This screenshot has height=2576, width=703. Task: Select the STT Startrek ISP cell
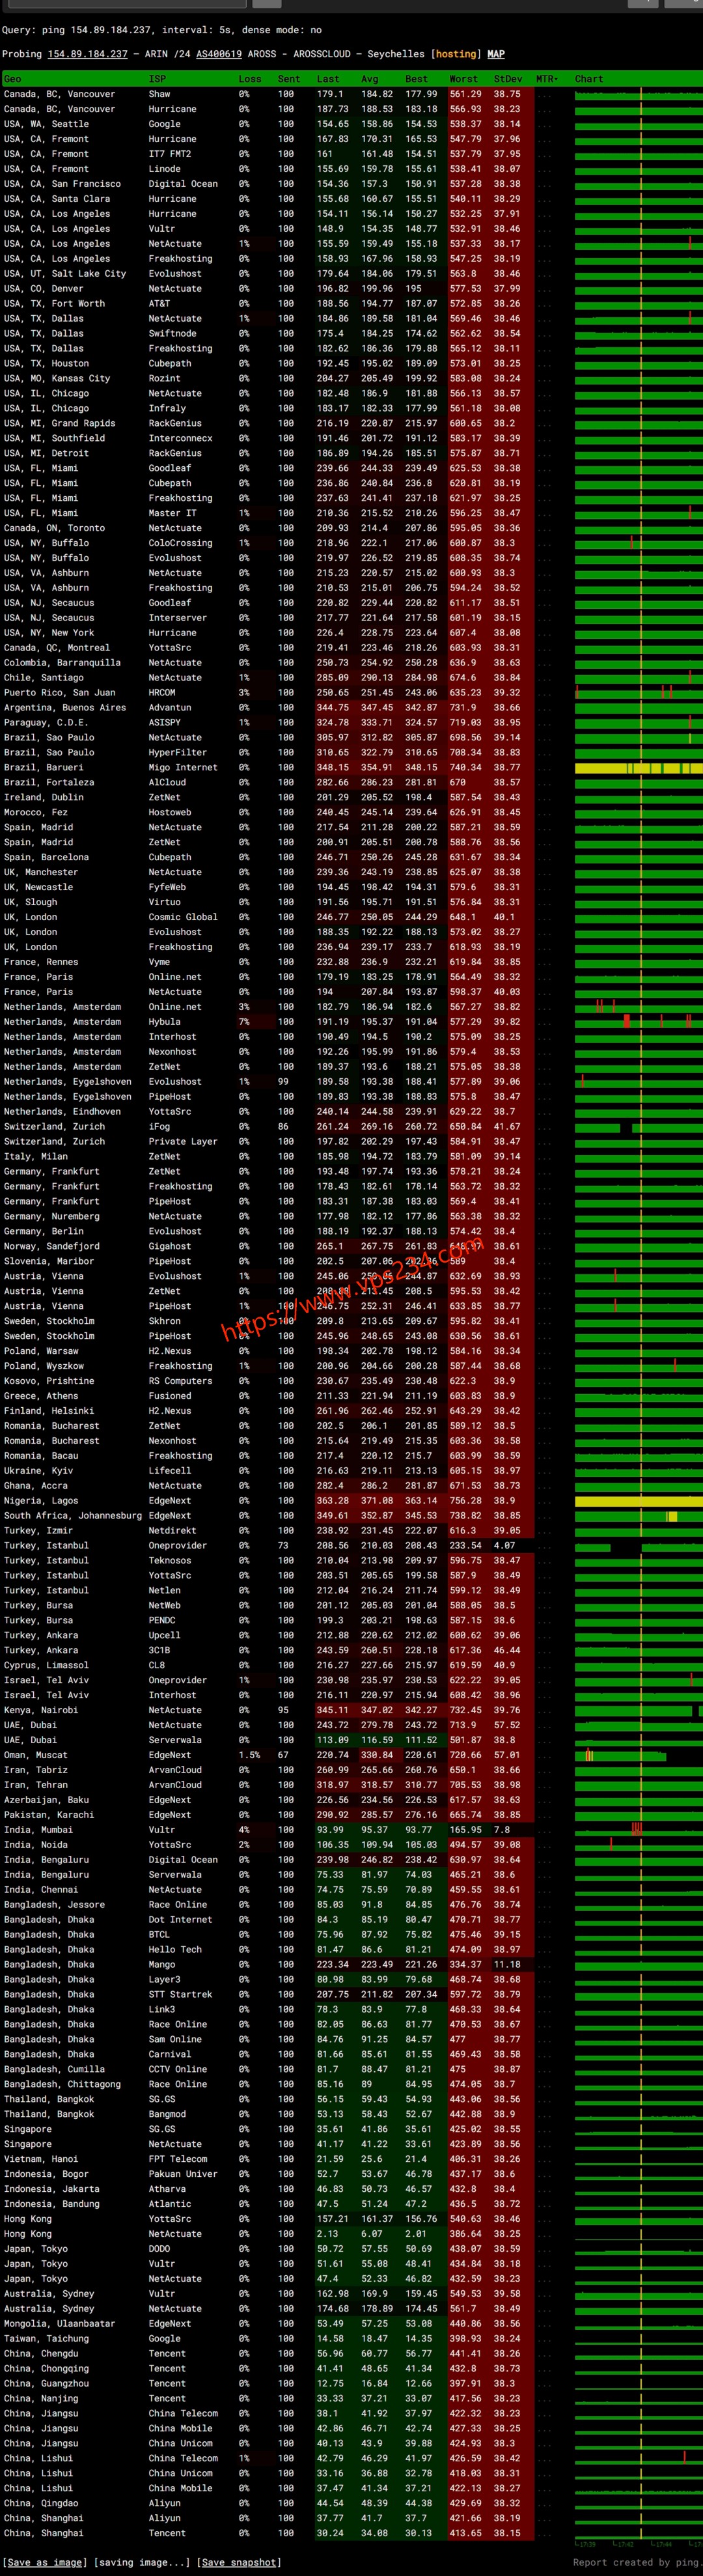[181, 1994]
